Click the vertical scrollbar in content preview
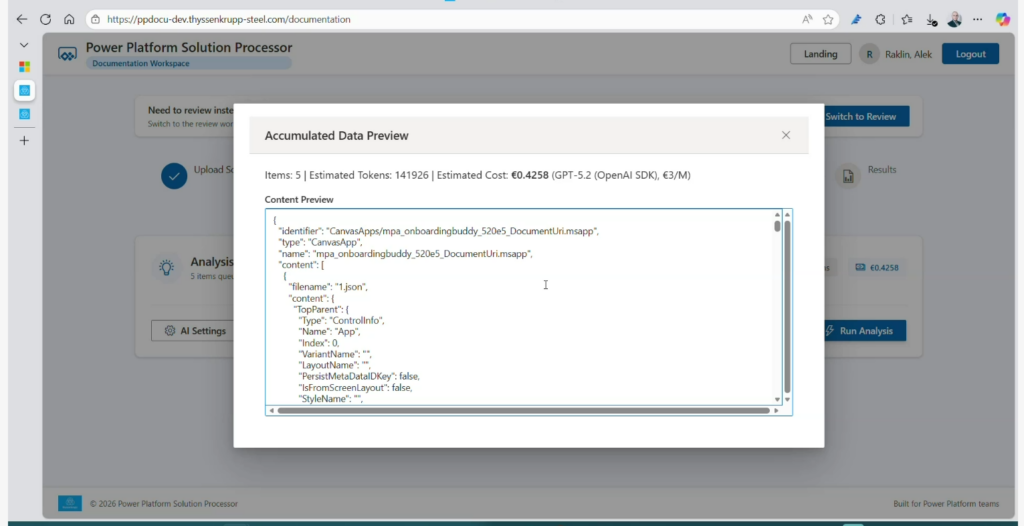This screenshot has width=1024, height=526. (787, 300)
